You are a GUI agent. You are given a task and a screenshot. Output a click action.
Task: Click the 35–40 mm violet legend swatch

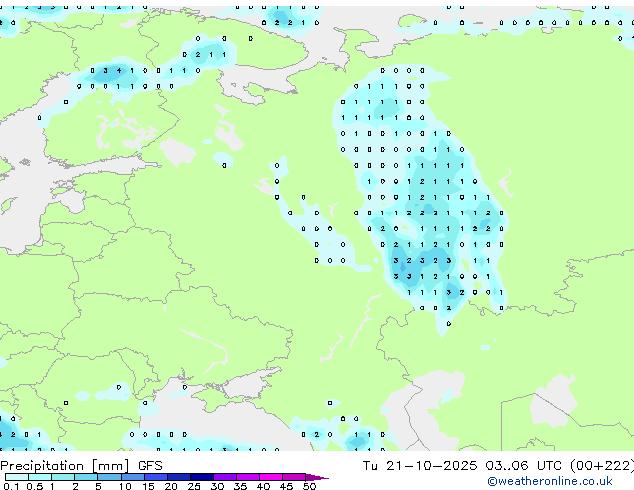247,477
